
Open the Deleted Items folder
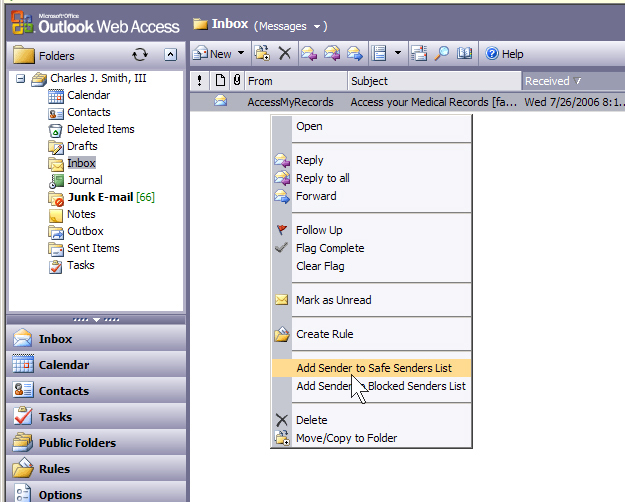click(91, 129)
